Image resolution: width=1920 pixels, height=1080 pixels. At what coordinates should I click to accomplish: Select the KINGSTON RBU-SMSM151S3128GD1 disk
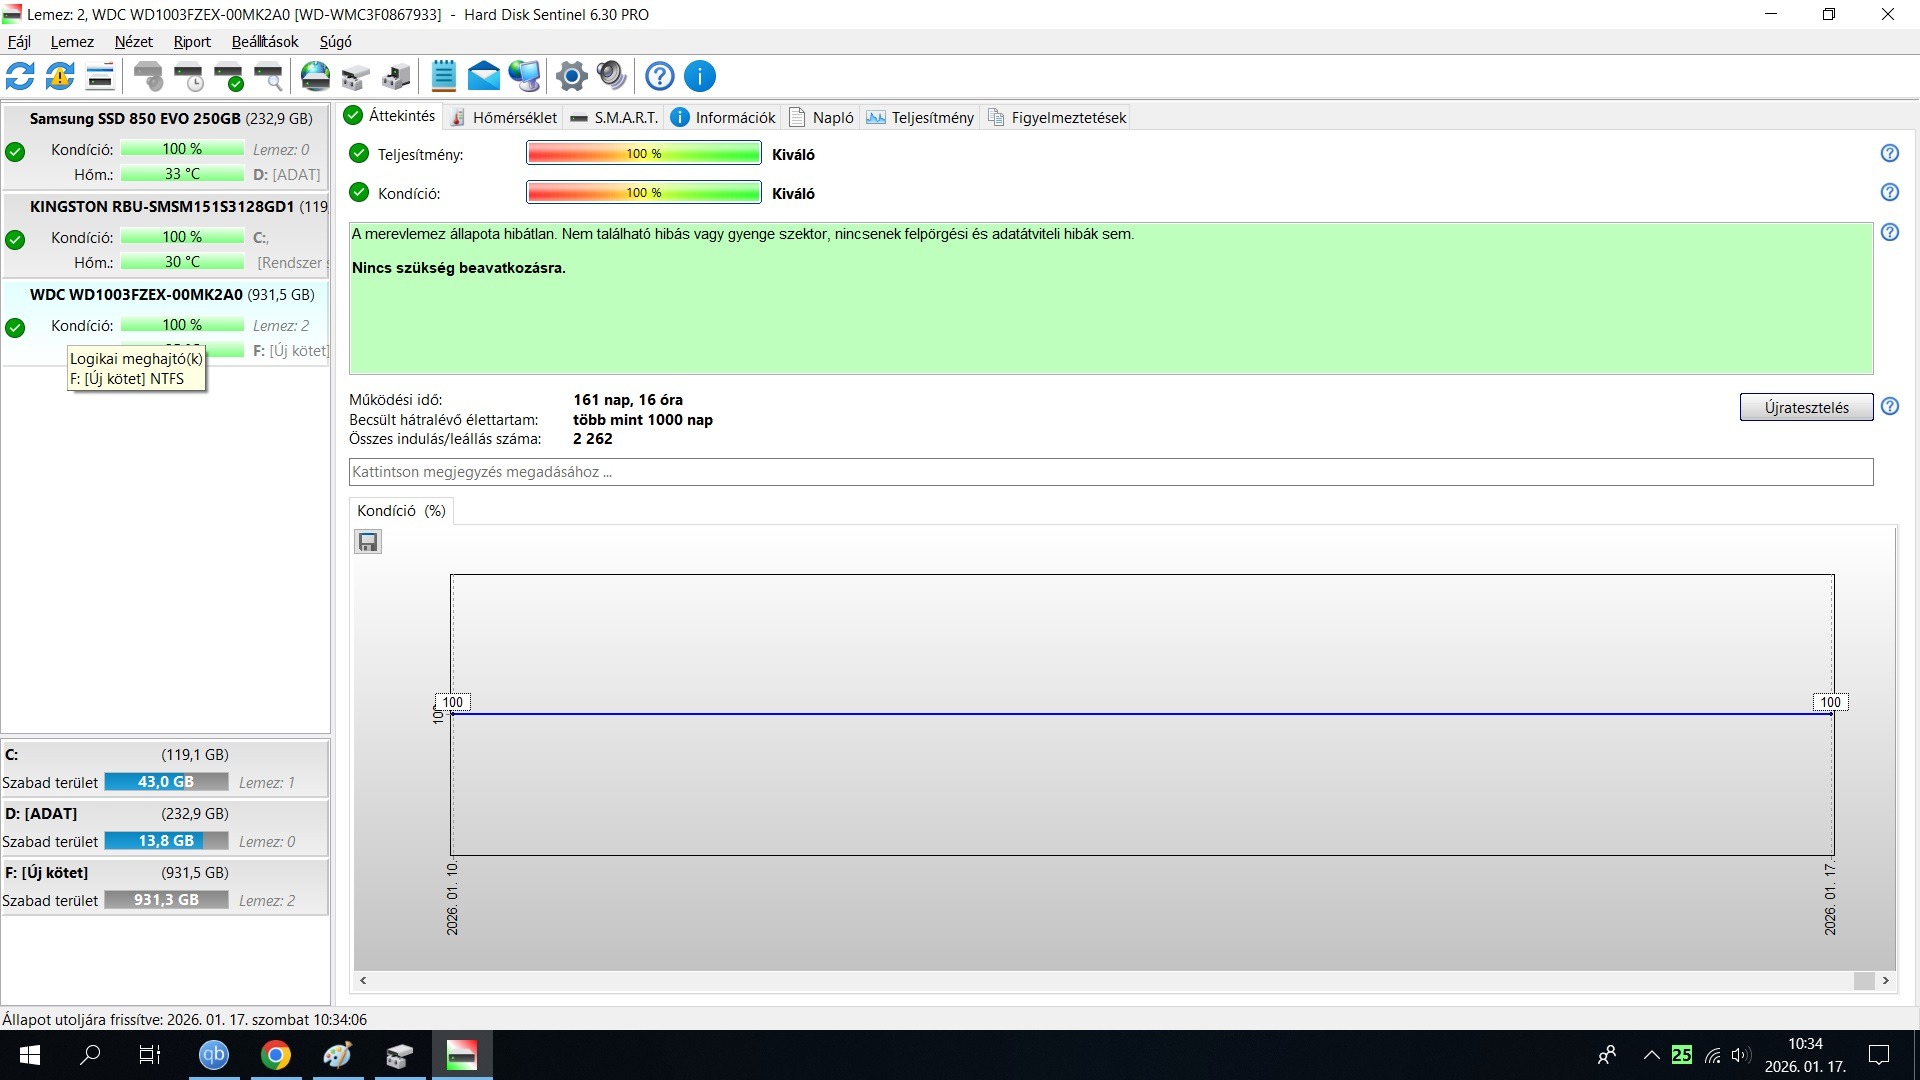pyautogui.click(x=162, y=207)
